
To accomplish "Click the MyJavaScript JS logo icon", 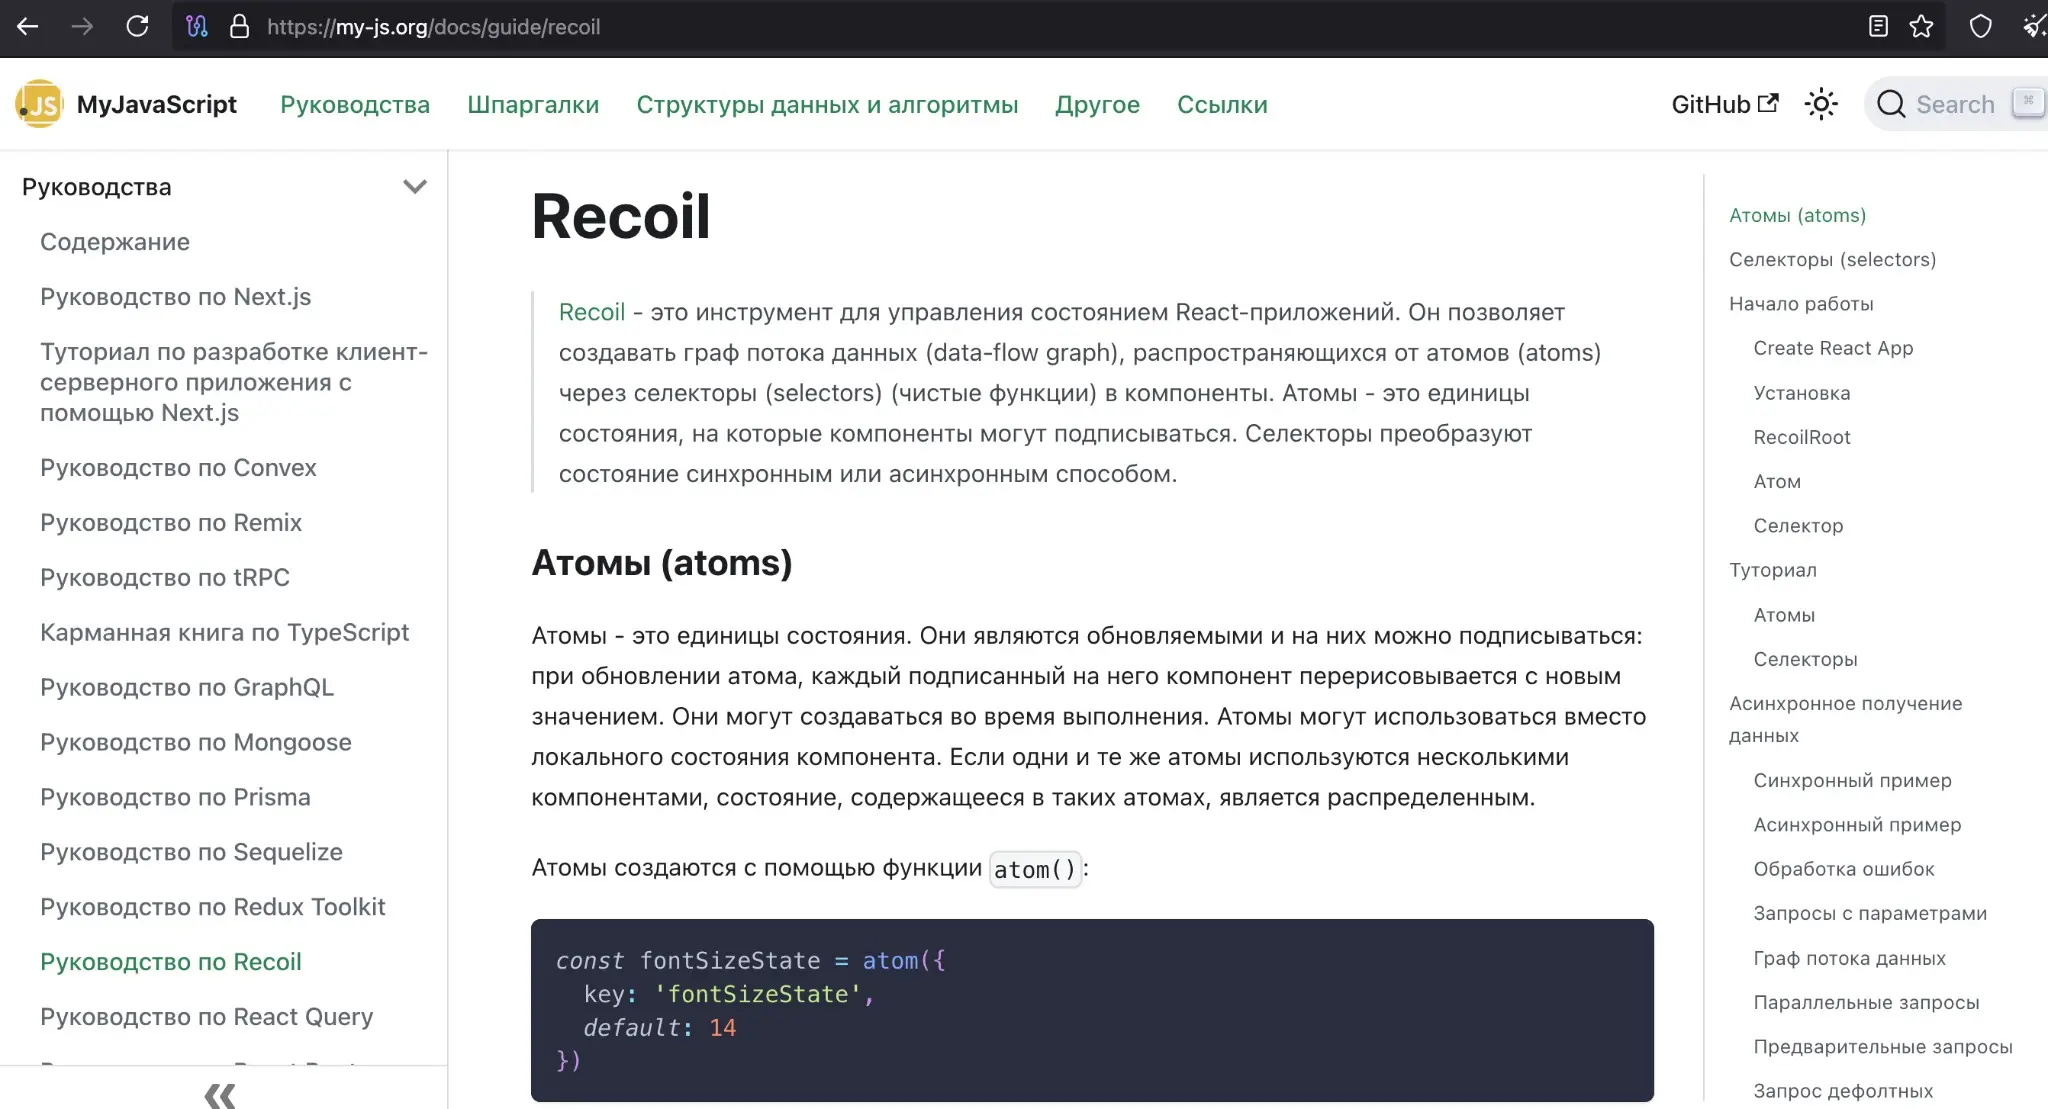I will click(x=40, y=104).
